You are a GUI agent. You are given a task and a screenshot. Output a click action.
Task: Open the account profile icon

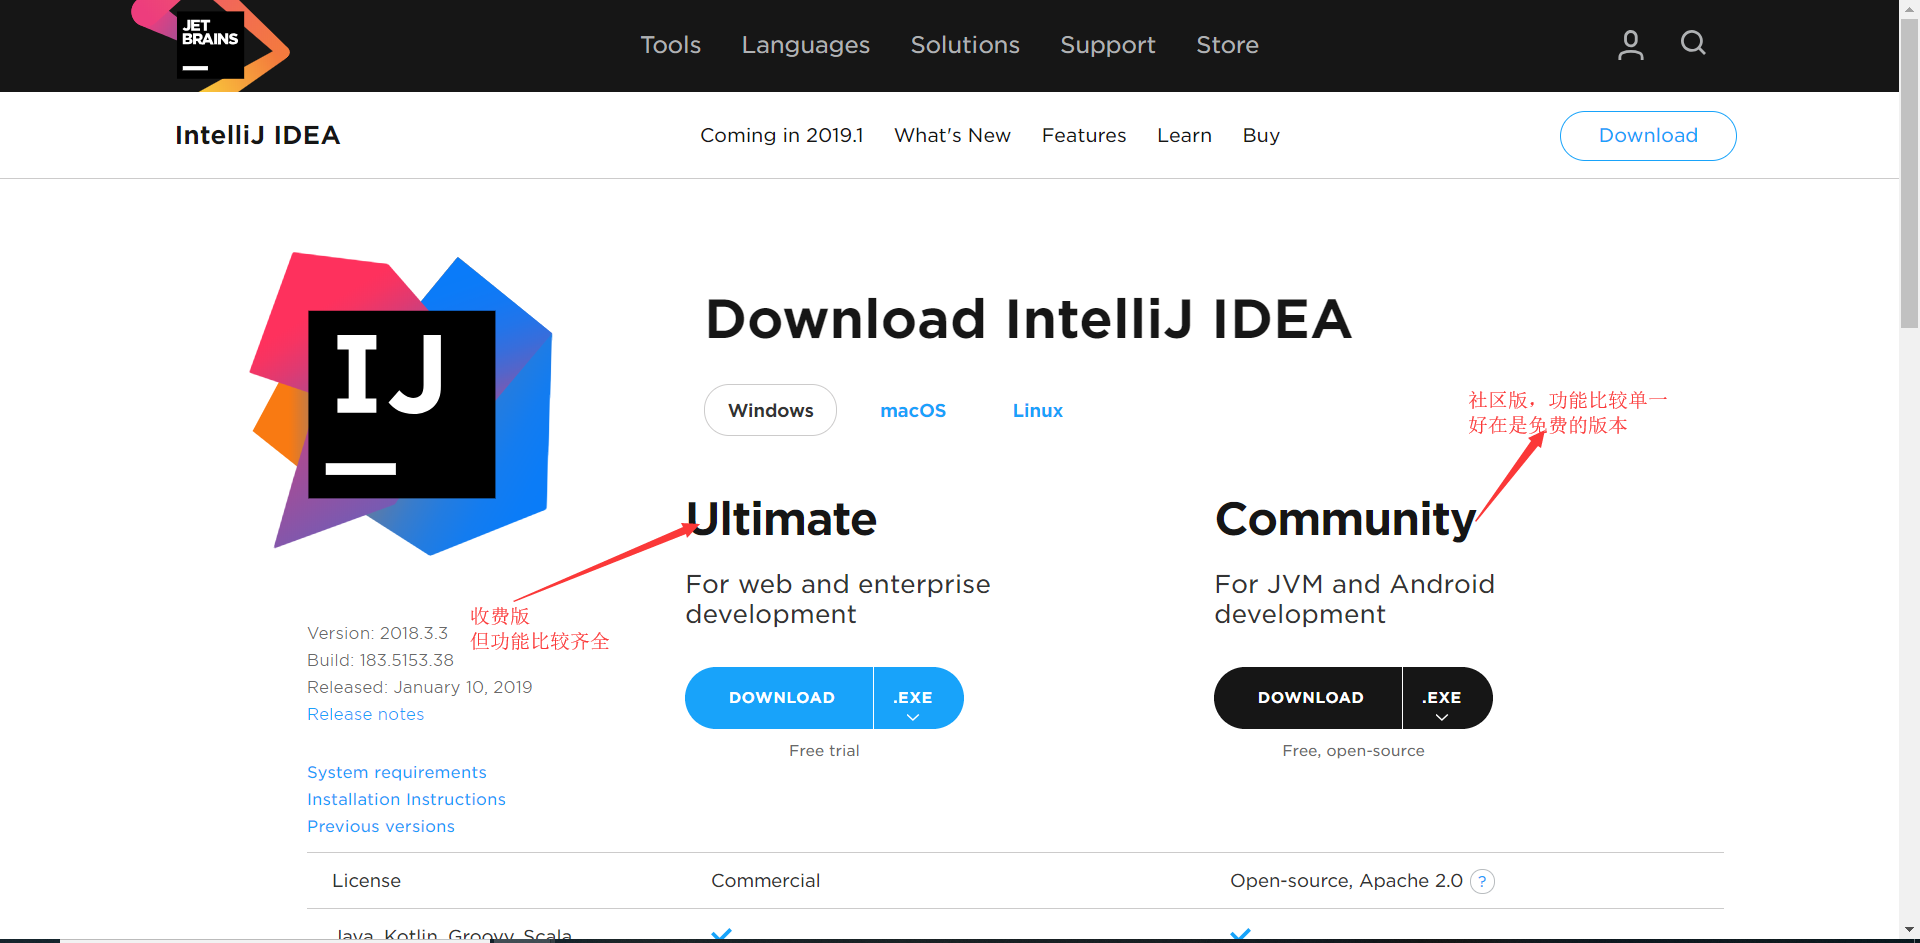(x=1631, y=44)
